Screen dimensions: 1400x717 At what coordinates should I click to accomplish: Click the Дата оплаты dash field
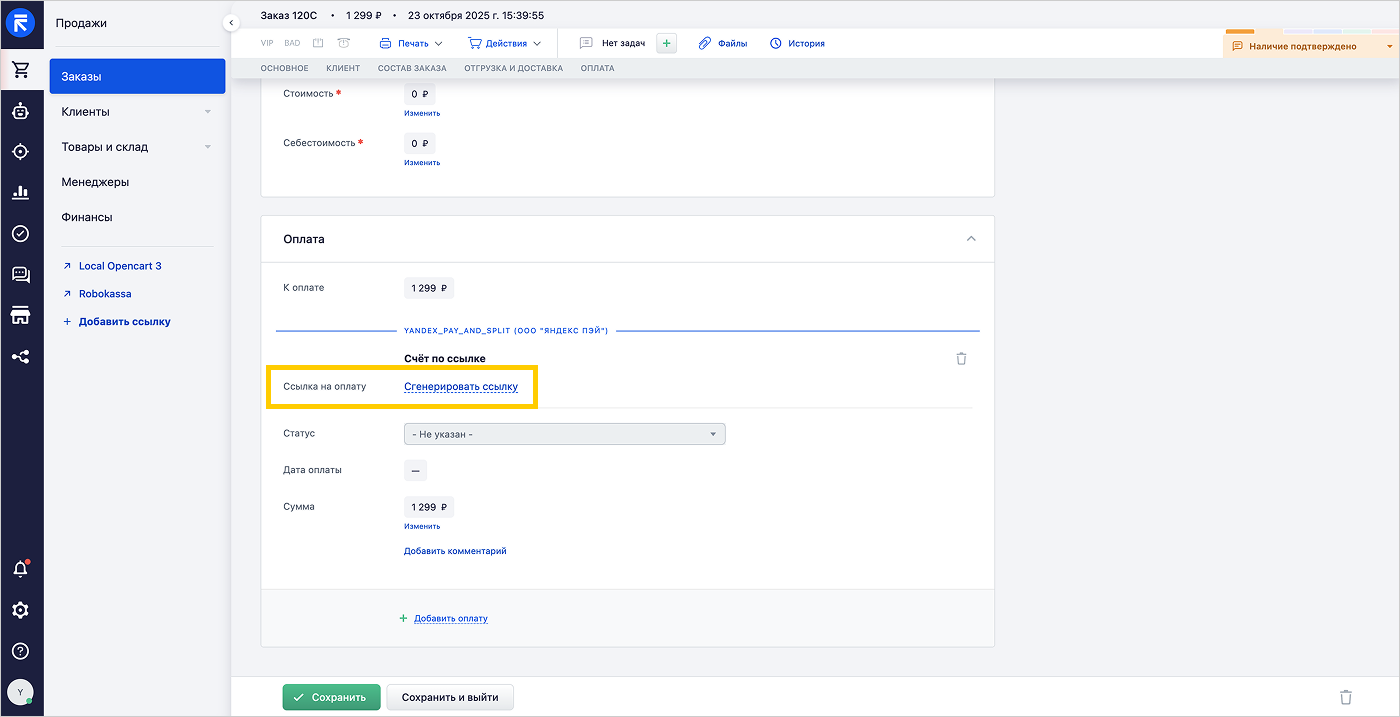[415, 470]
